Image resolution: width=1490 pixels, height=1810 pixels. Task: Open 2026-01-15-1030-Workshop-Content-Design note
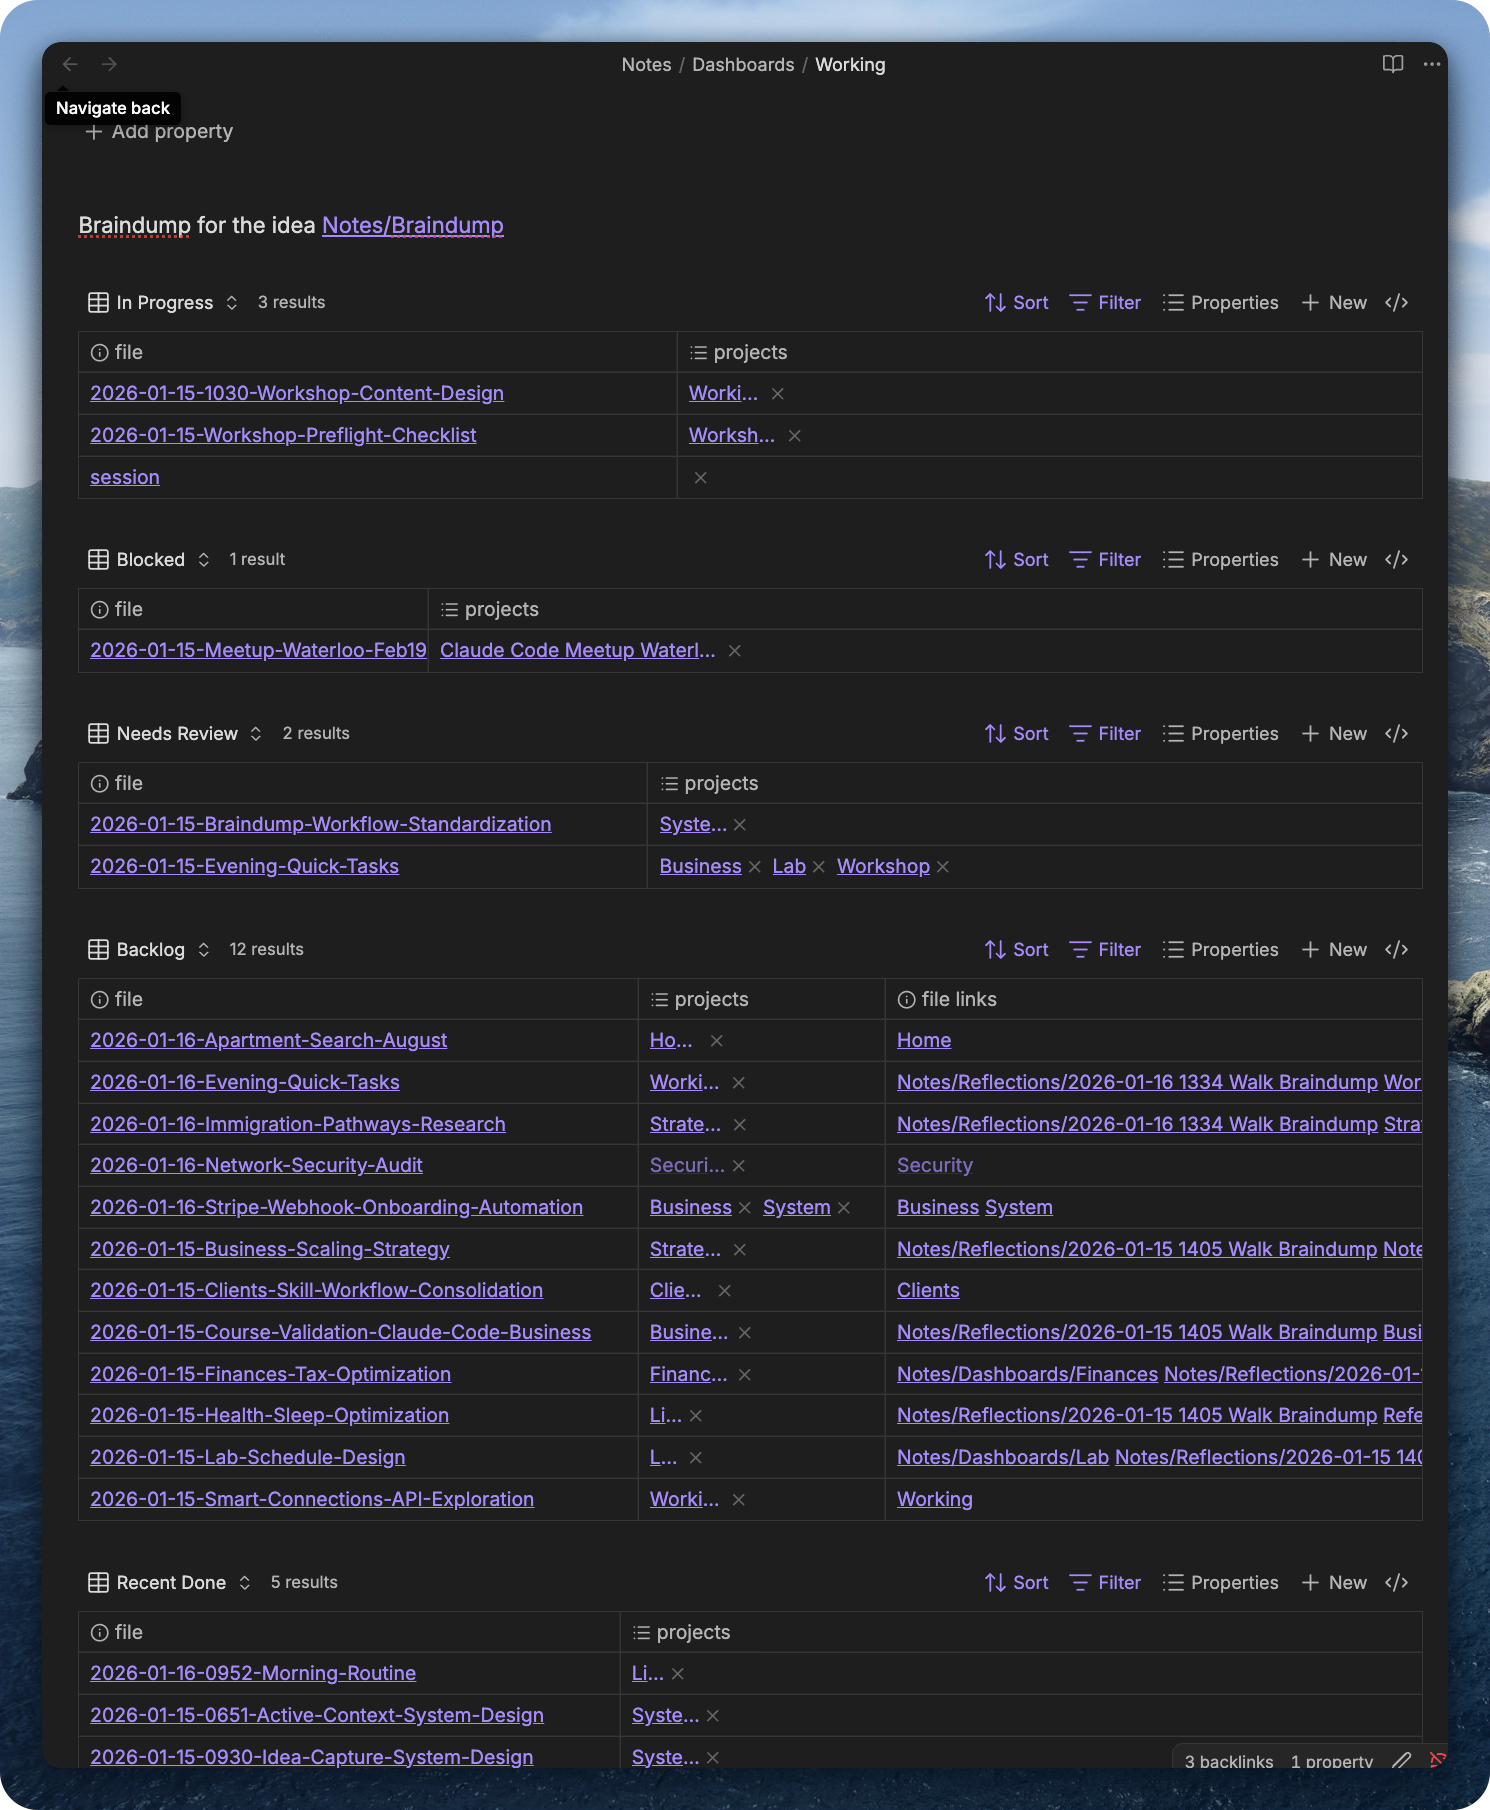coord(297,394)
